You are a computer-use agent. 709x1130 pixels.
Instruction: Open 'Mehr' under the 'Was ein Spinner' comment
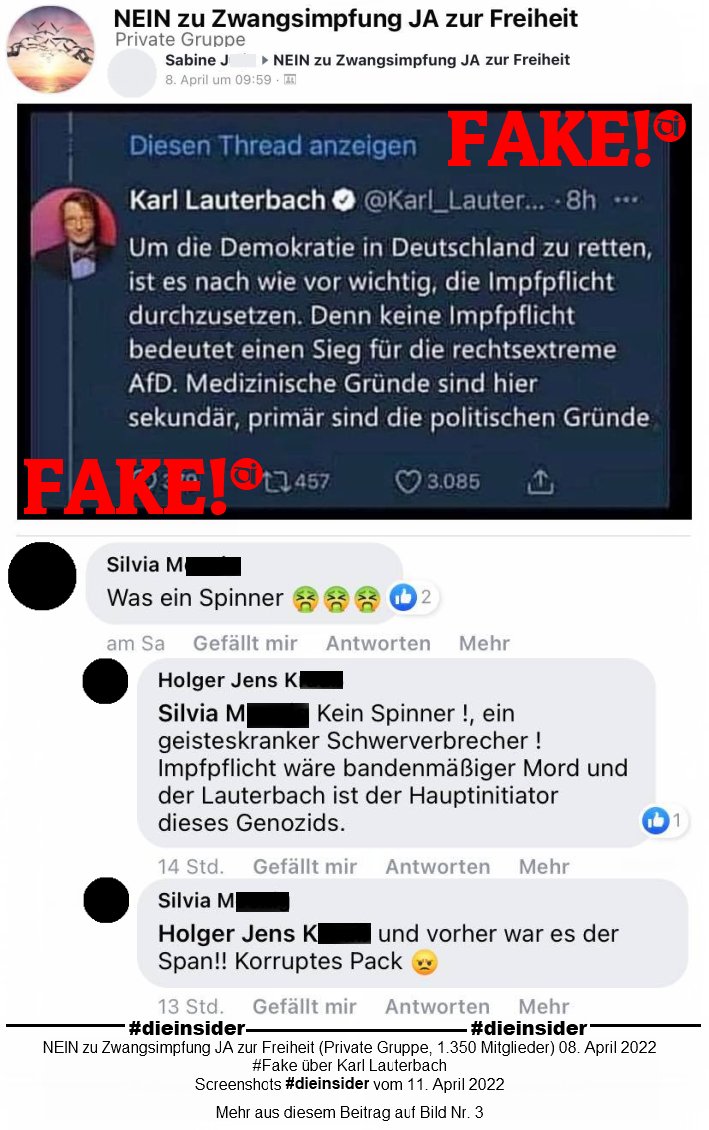click(x=484, y=643)
